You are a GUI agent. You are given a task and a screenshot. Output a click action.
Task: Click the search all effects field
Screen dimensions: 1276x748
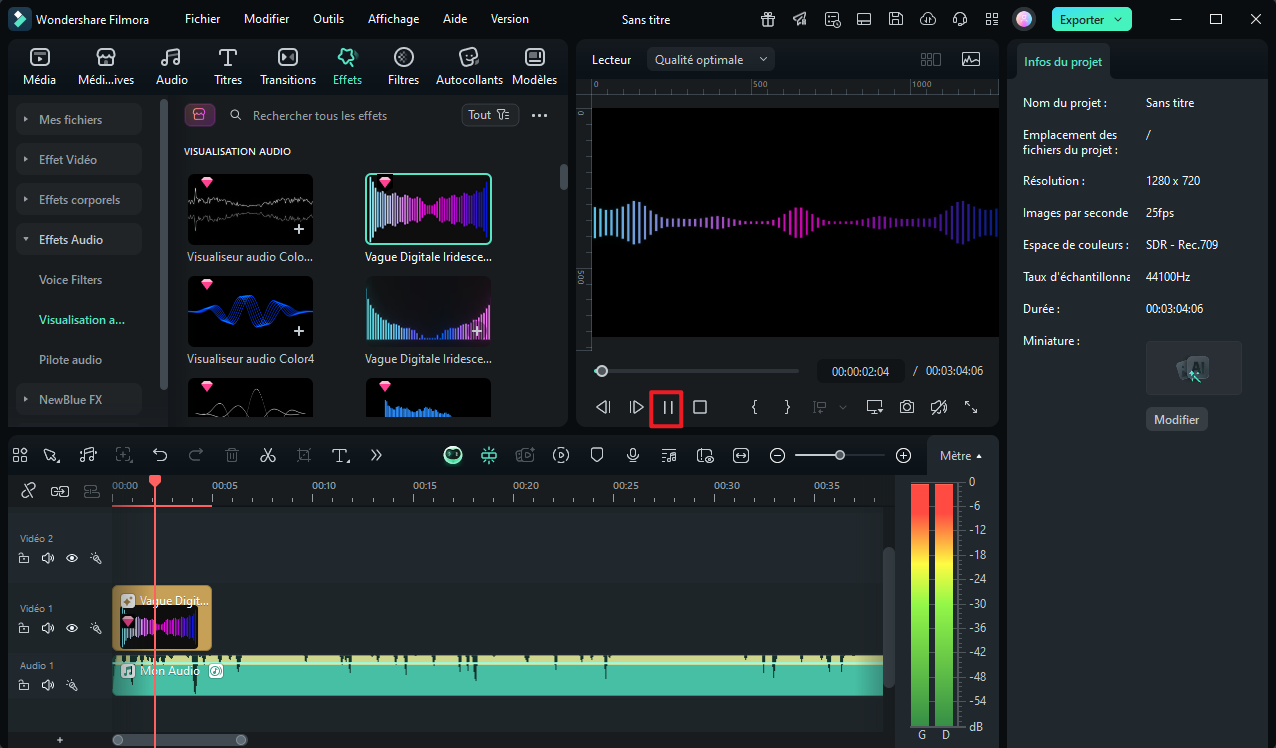(x=340, y=116)
